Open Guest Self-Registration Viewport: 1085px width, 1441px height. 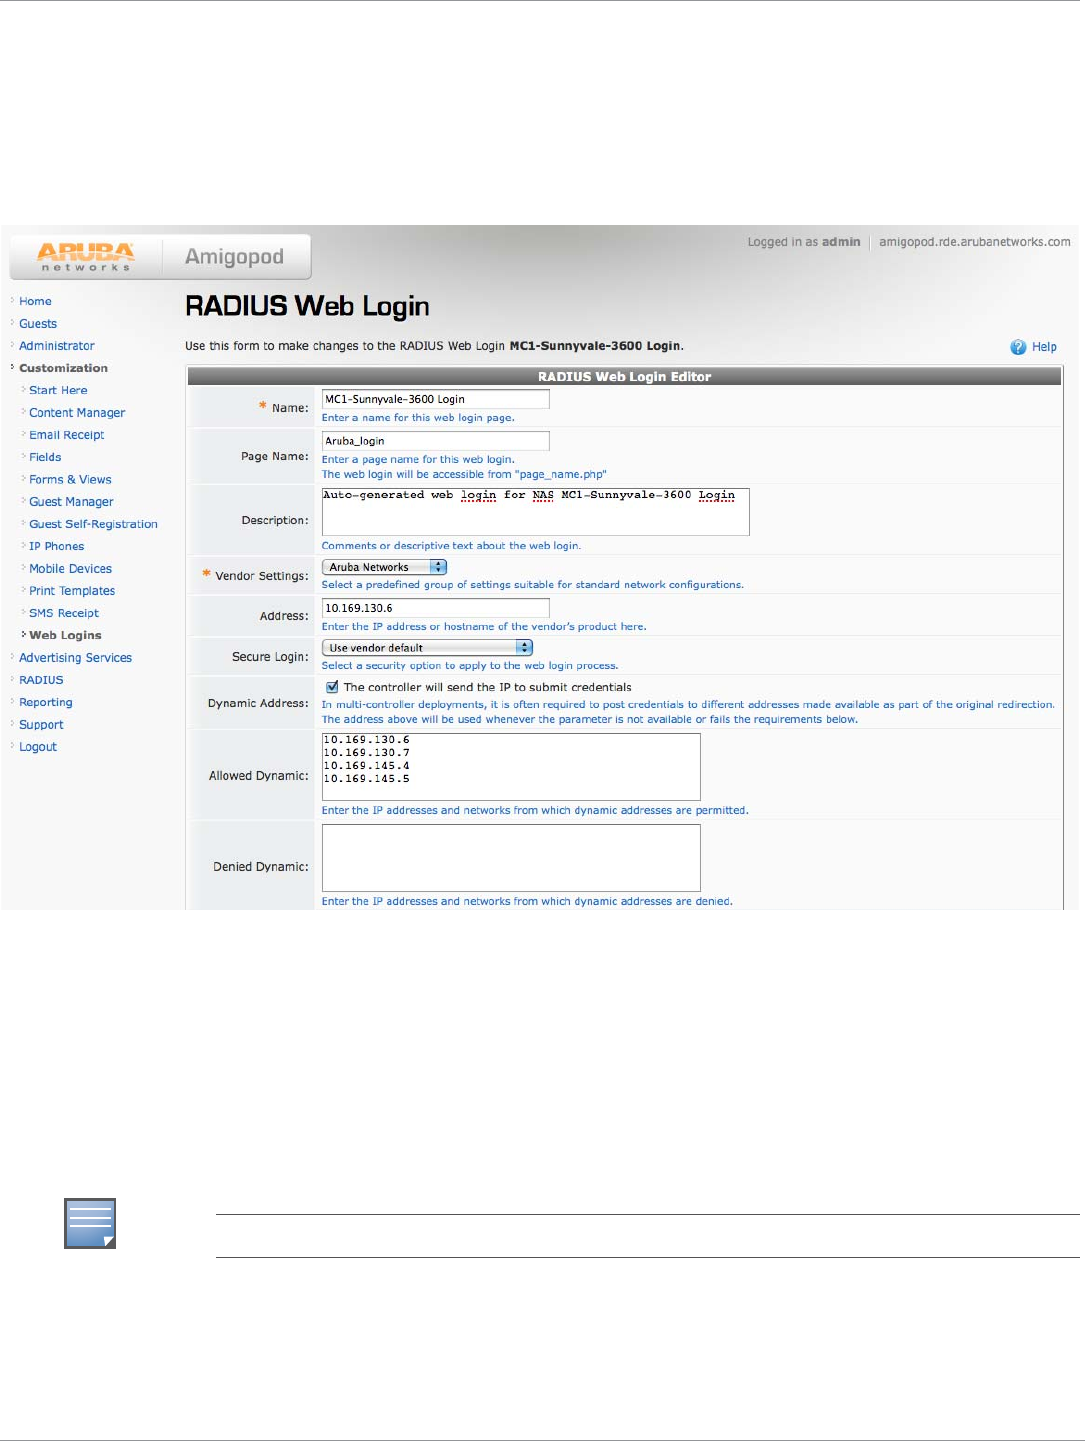(x=93, y=524)
